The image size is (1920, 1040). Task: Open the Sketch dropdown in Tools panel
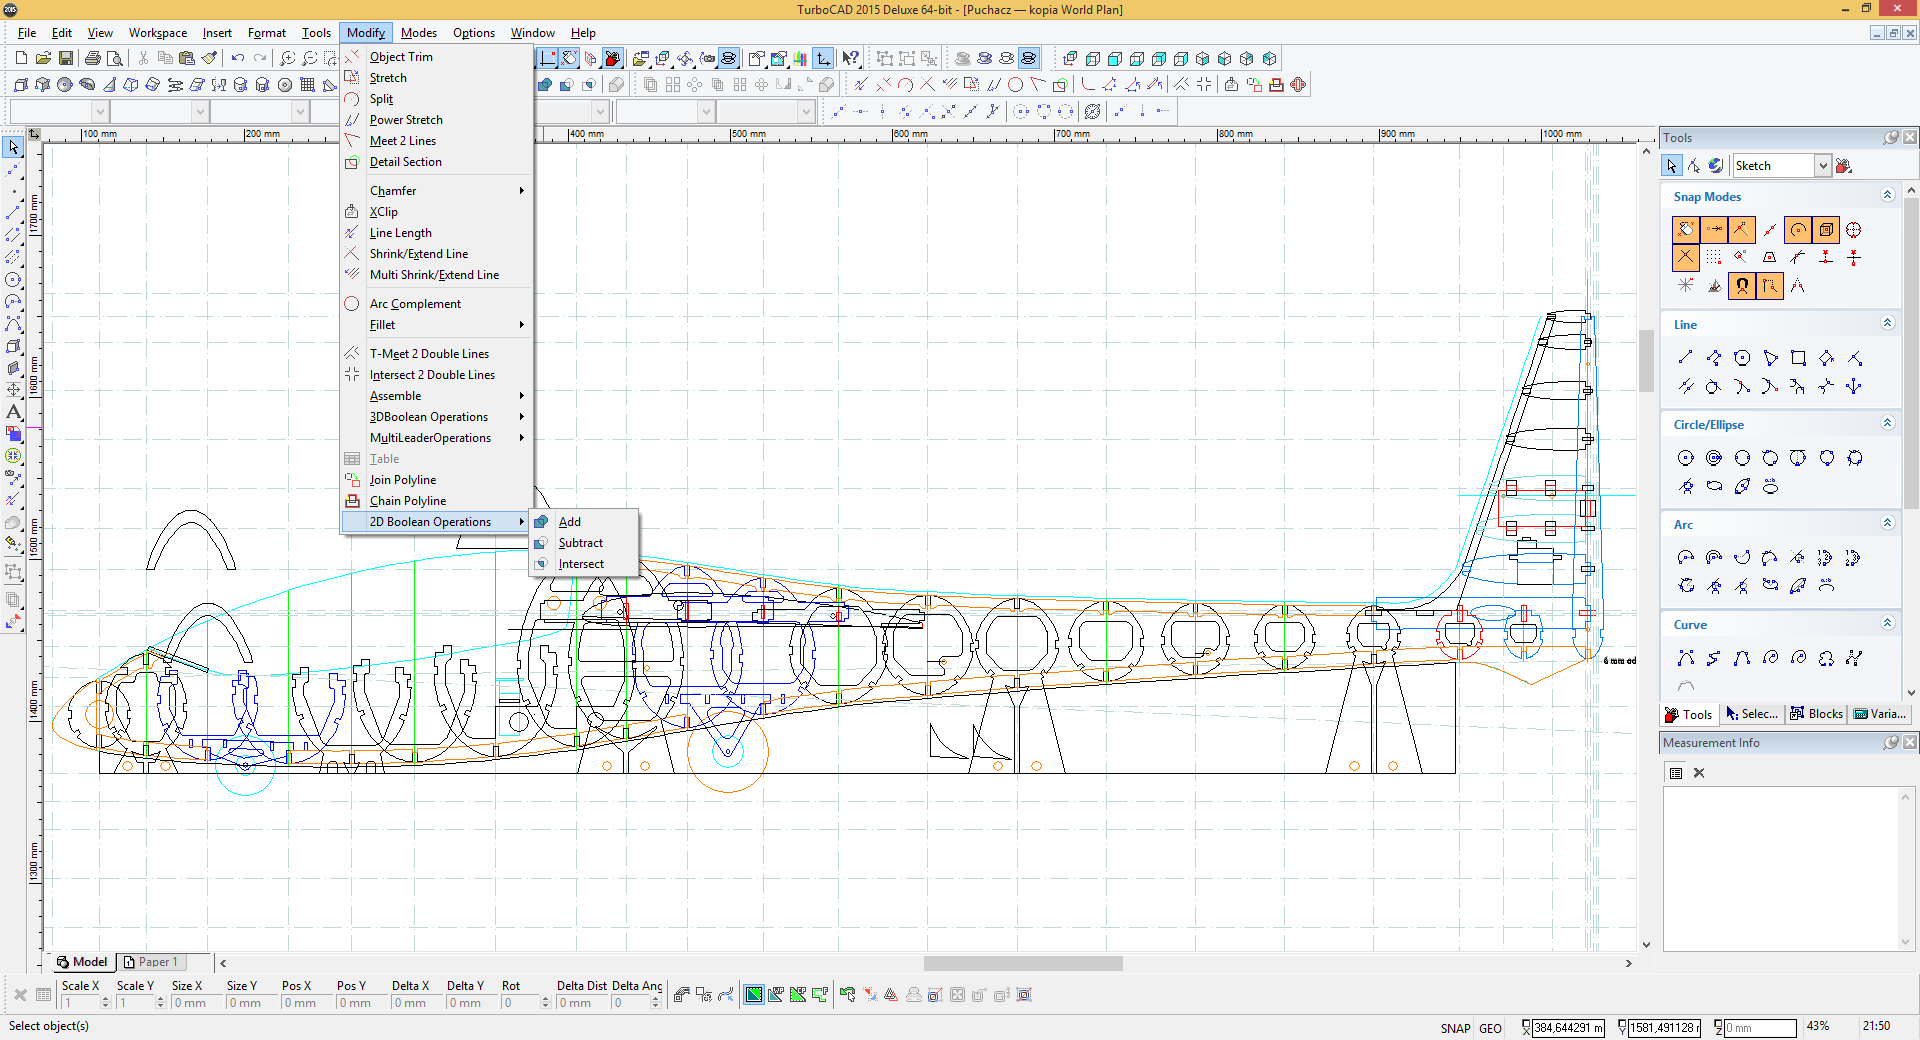pos(1823,166)
